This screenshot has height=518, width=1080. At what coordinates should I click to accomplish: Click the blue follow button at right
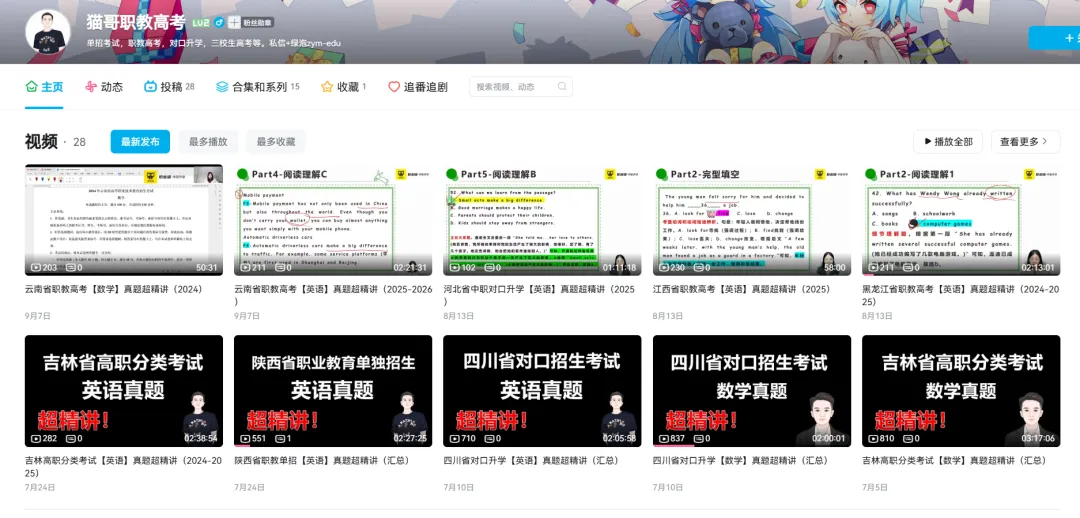point(1054,38)
